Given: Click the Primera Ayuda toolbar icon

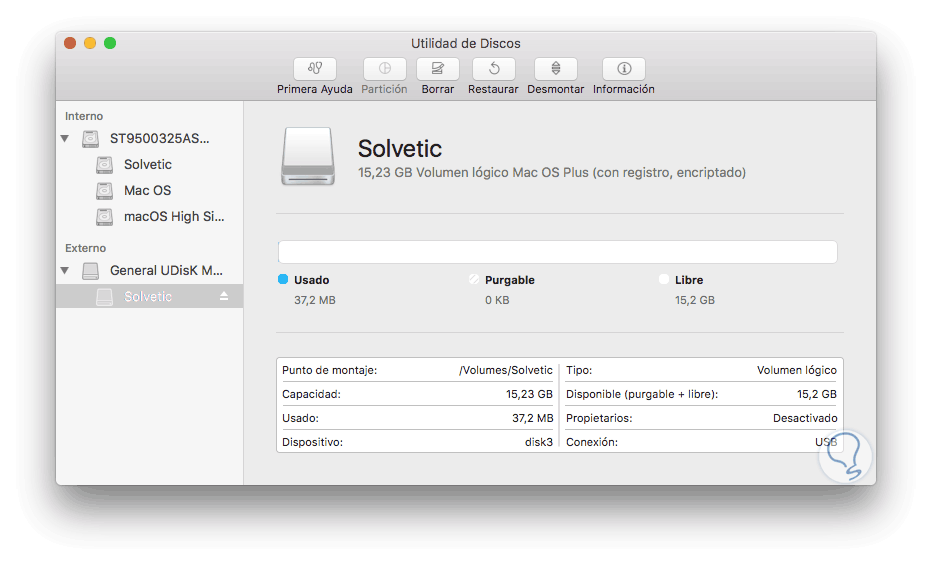Looking at the screenshot, I should 315,69.
